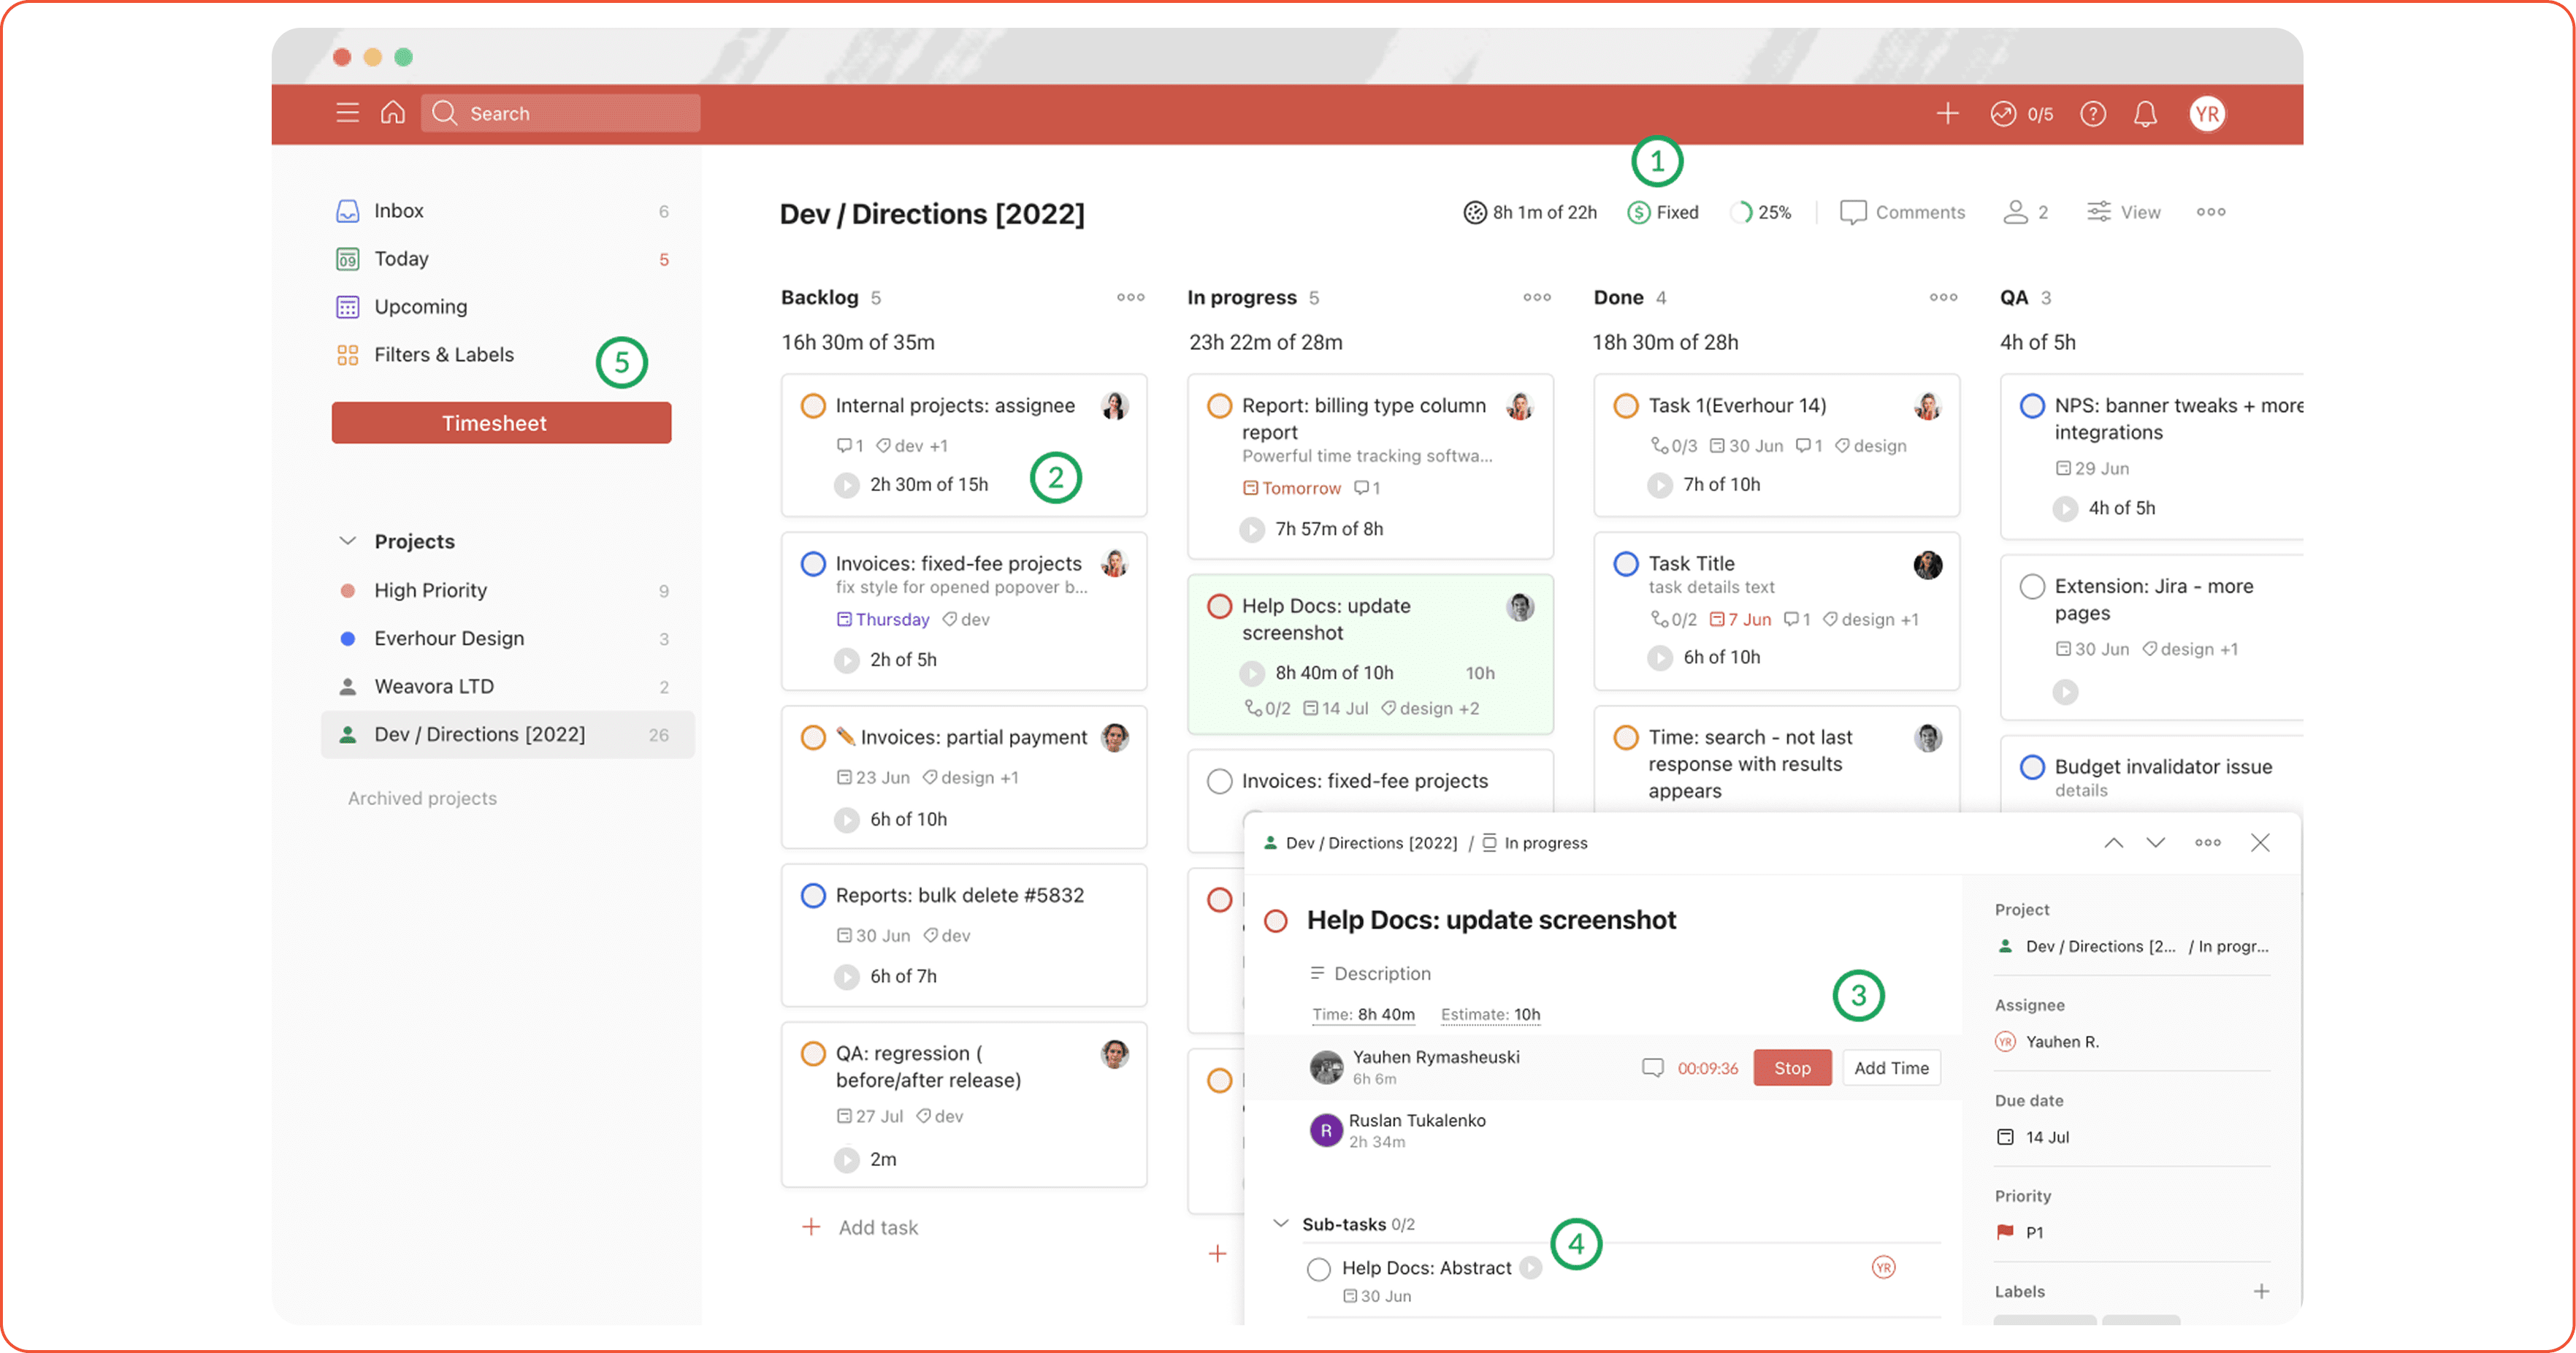This screenshot has height=1353, width=2576.
Task: Complete task Report: billing type column report
Action: click(x=1219, y=406)
